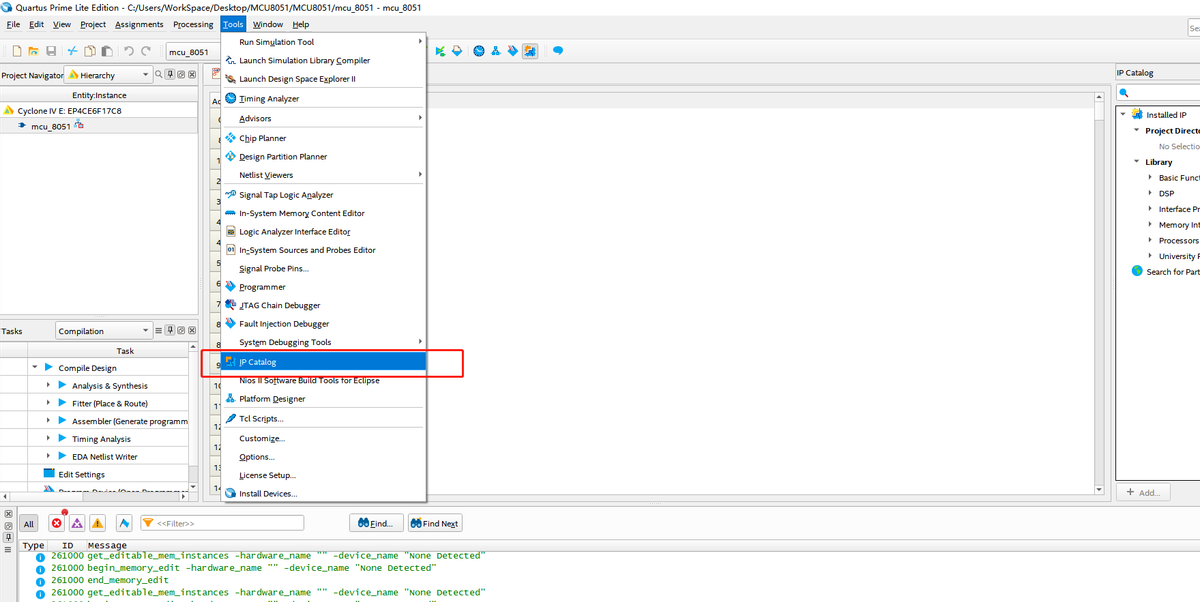
Task: Open the File menu
Action: pos(13,24)
